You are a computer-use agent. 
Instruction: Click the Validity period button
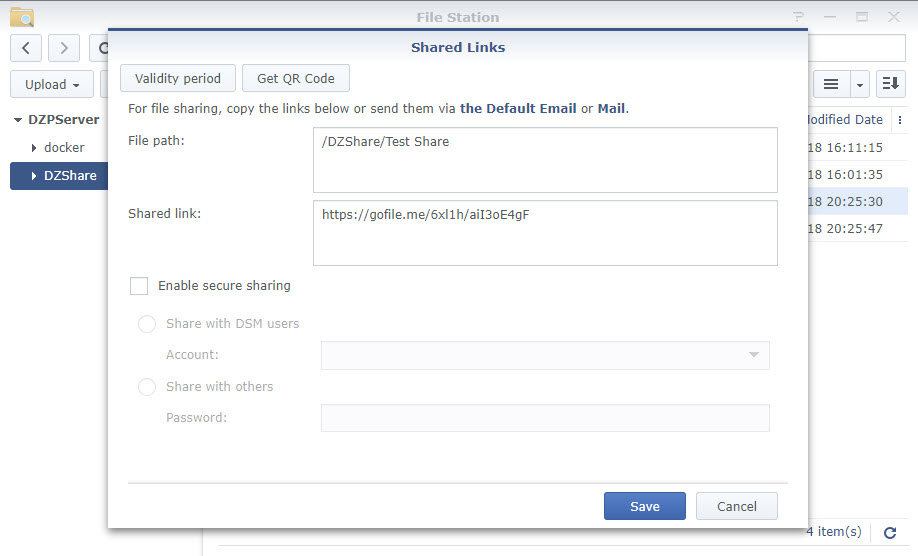point(178,78)
